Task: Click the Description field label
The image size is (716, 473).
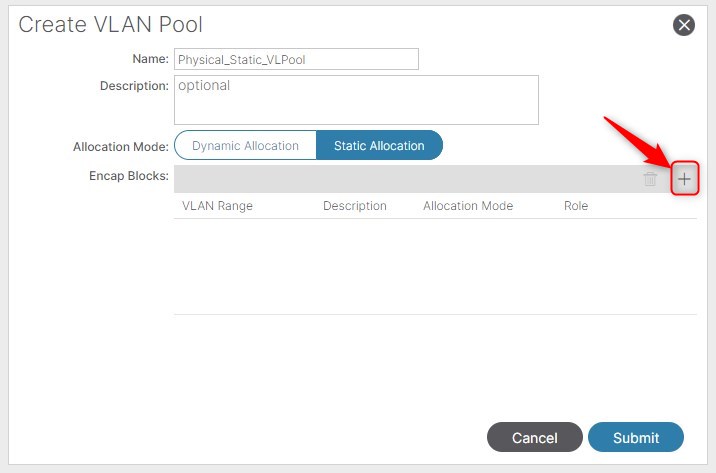Action: [x=134, y=86]
